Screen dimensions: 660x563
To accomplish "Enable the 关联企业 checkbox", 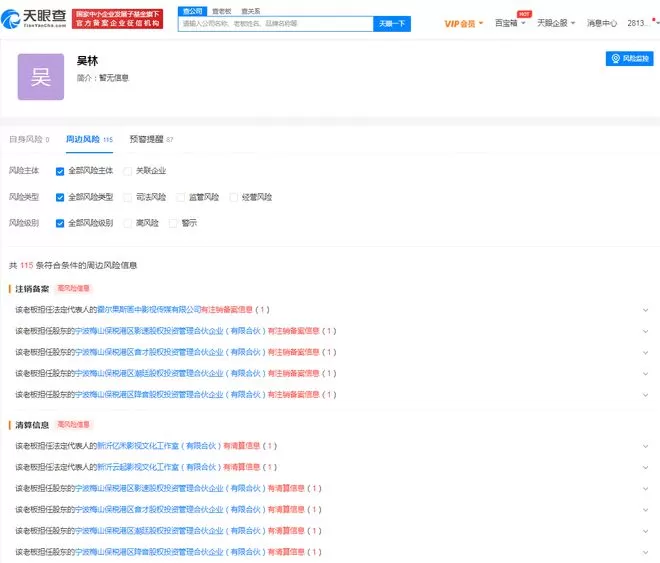I will pos(128,171).
